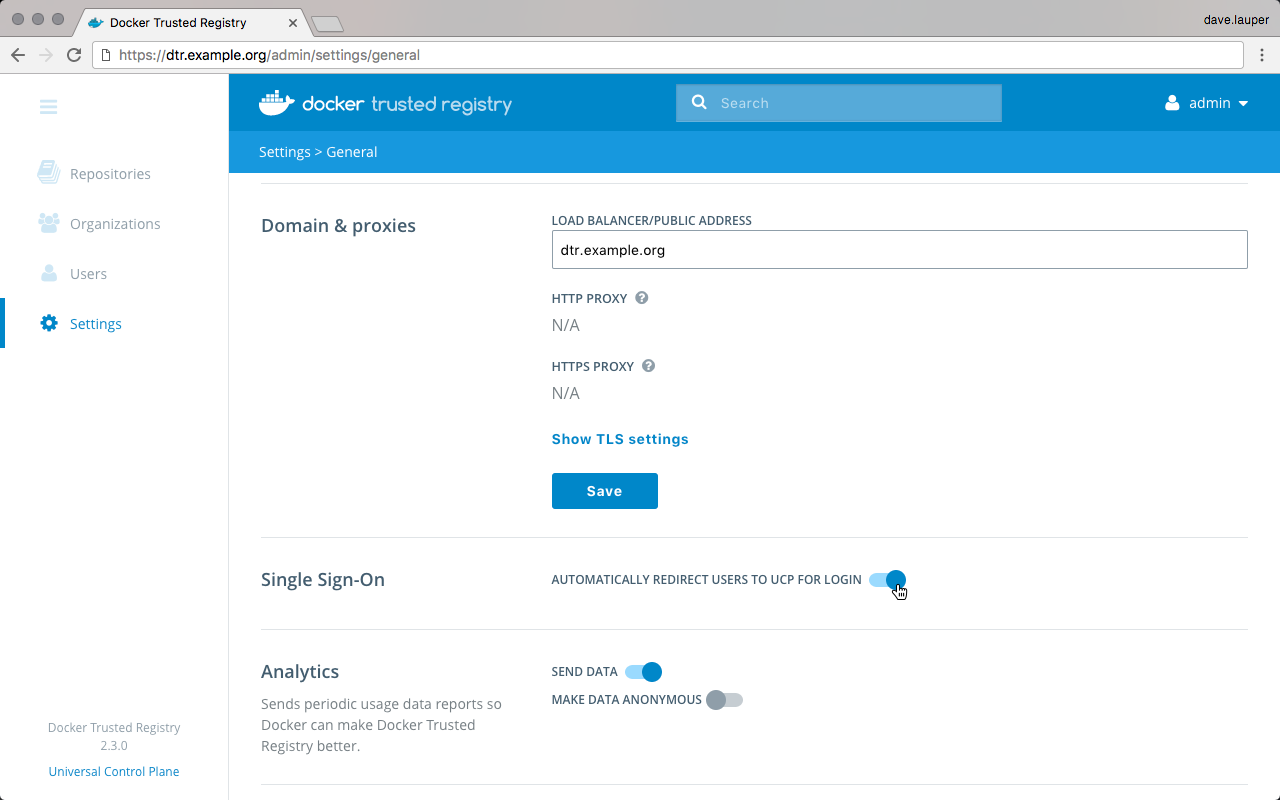Click the Docker Trusted Registry whale logo
Viewport: 1280px width, 800px height.
[x=276, y=103]
